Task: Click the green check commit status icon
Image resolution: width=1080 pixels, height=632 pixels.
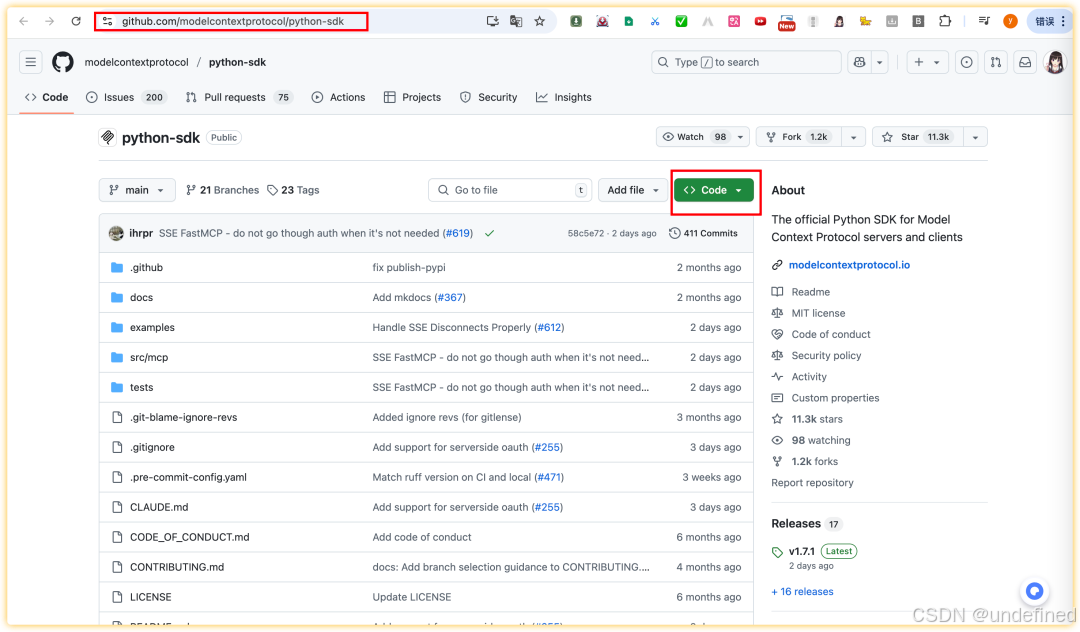Action: click(489, 233)
